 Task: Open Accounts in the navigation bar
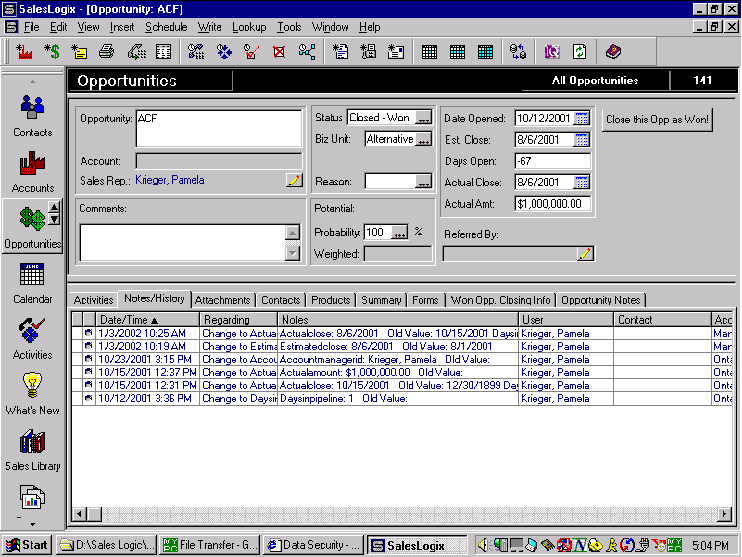32,172
